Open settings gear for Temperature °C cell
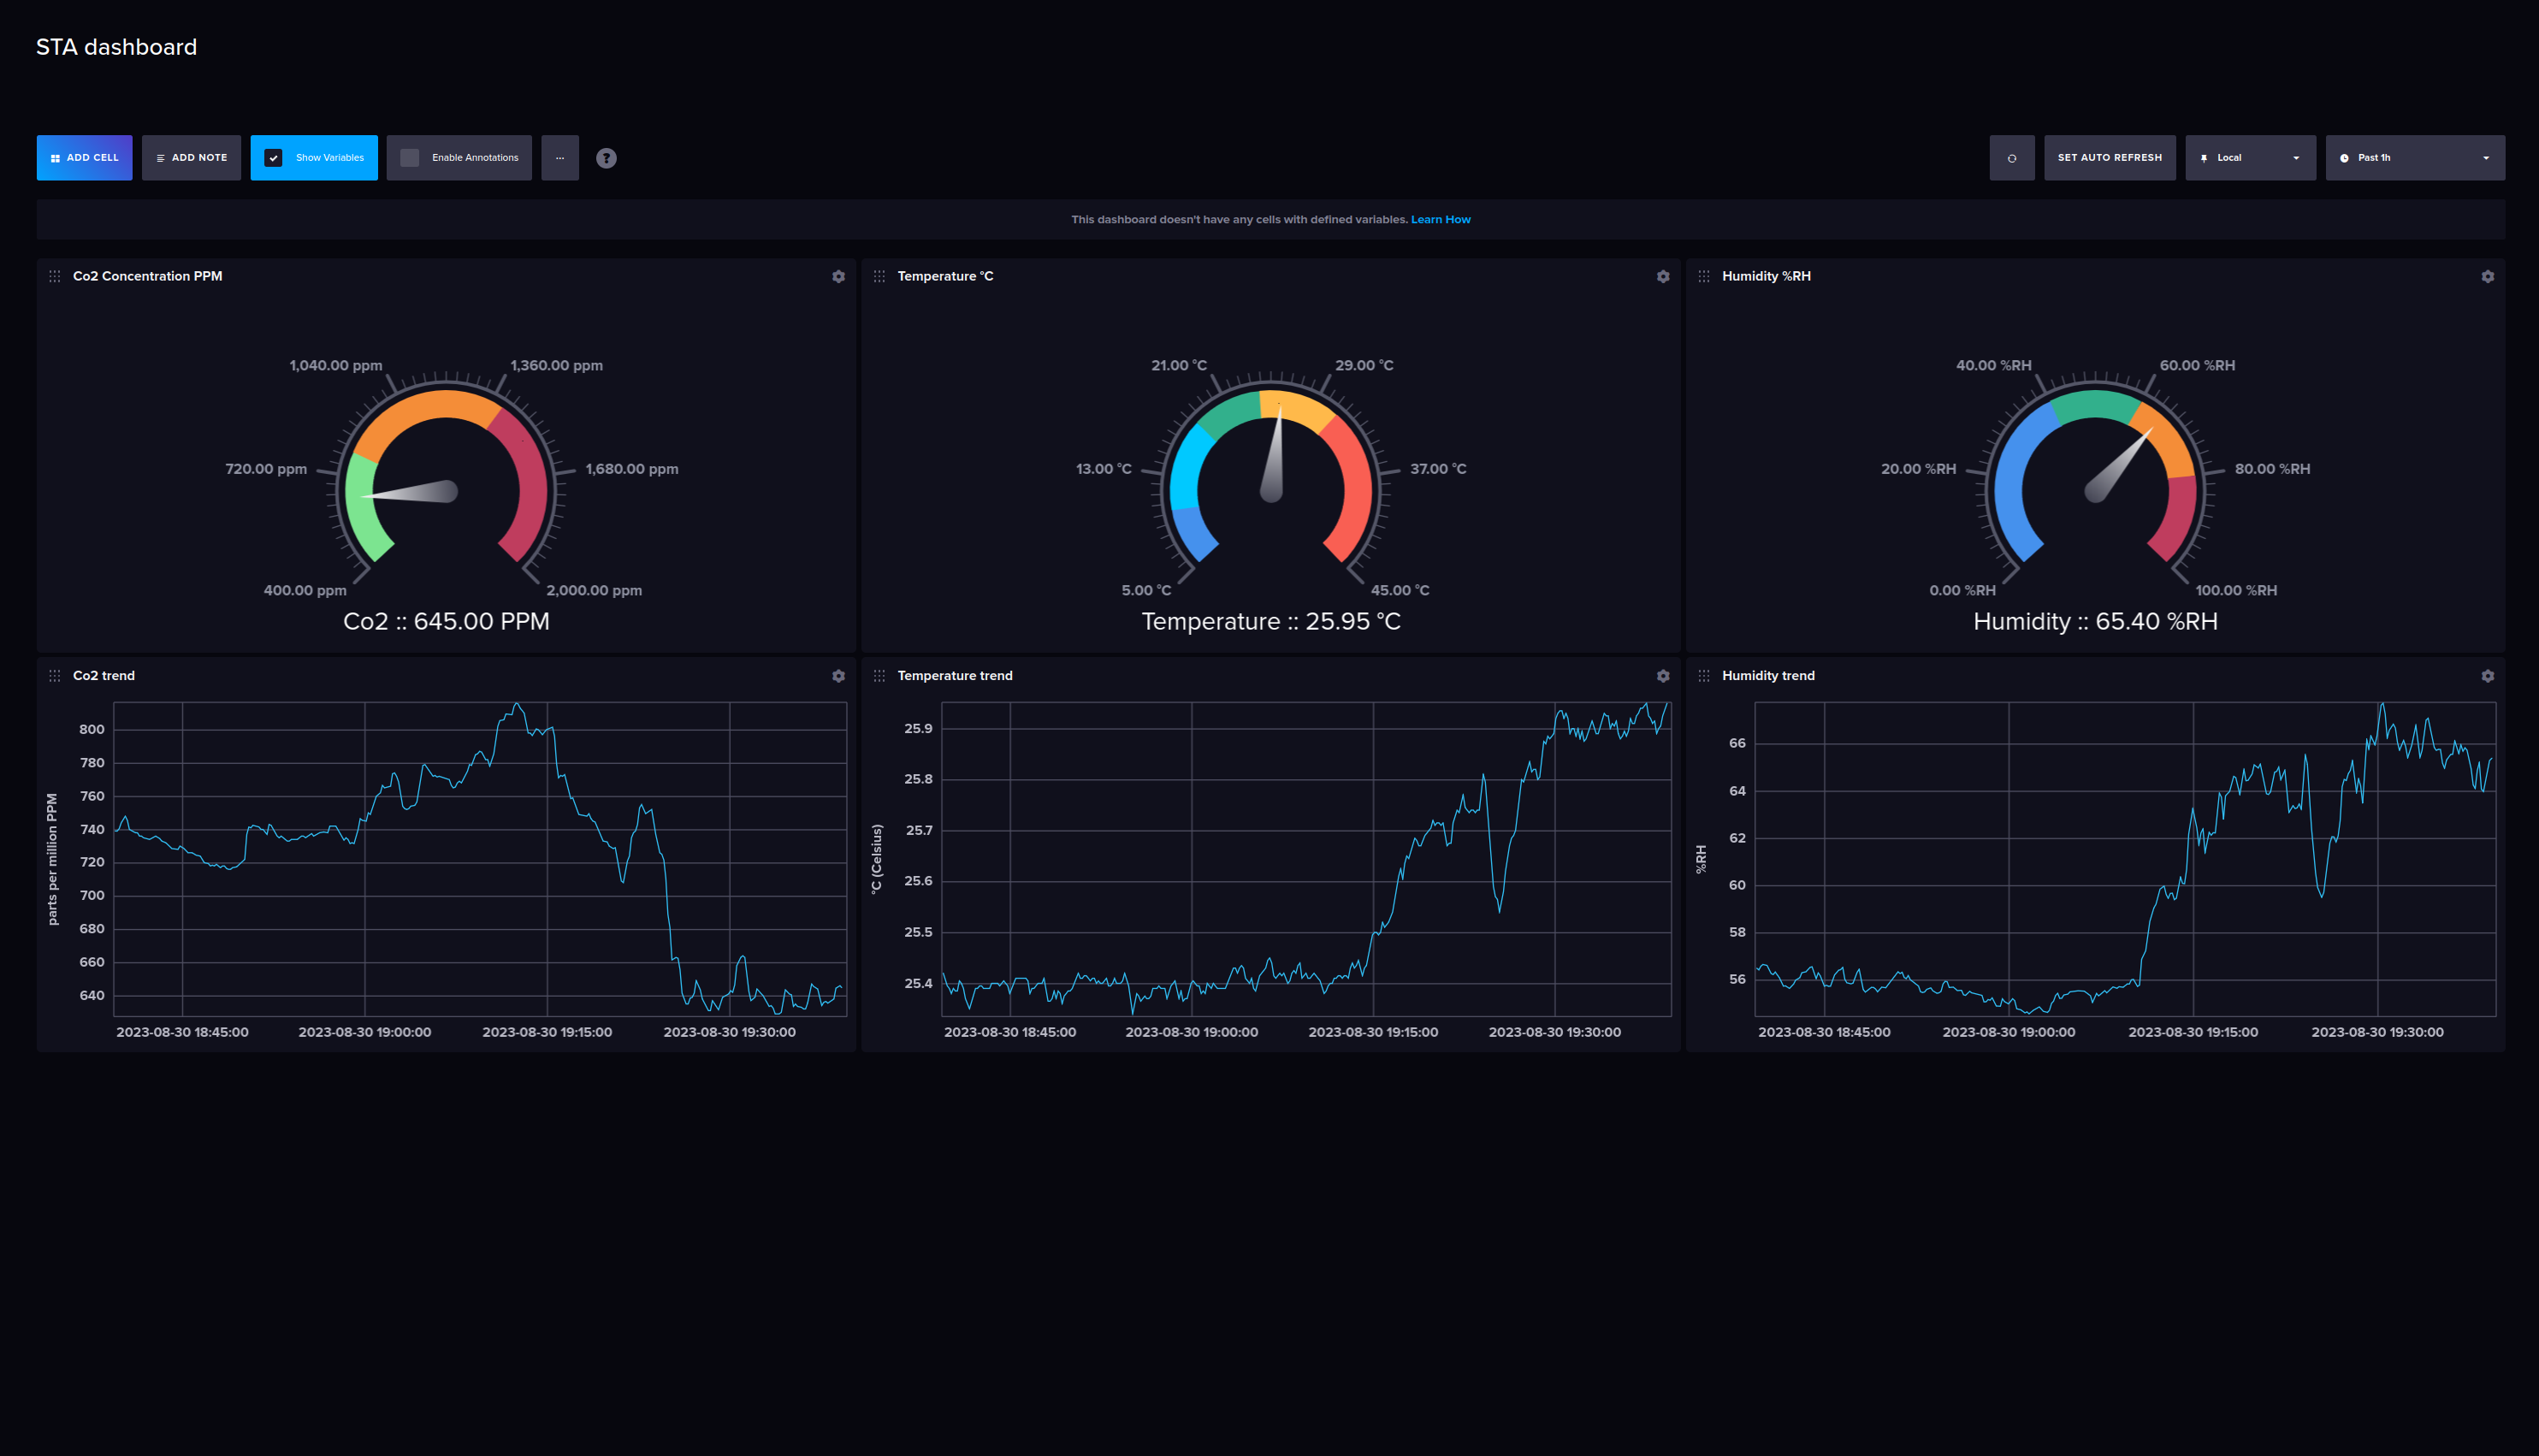 (1662, 277)
